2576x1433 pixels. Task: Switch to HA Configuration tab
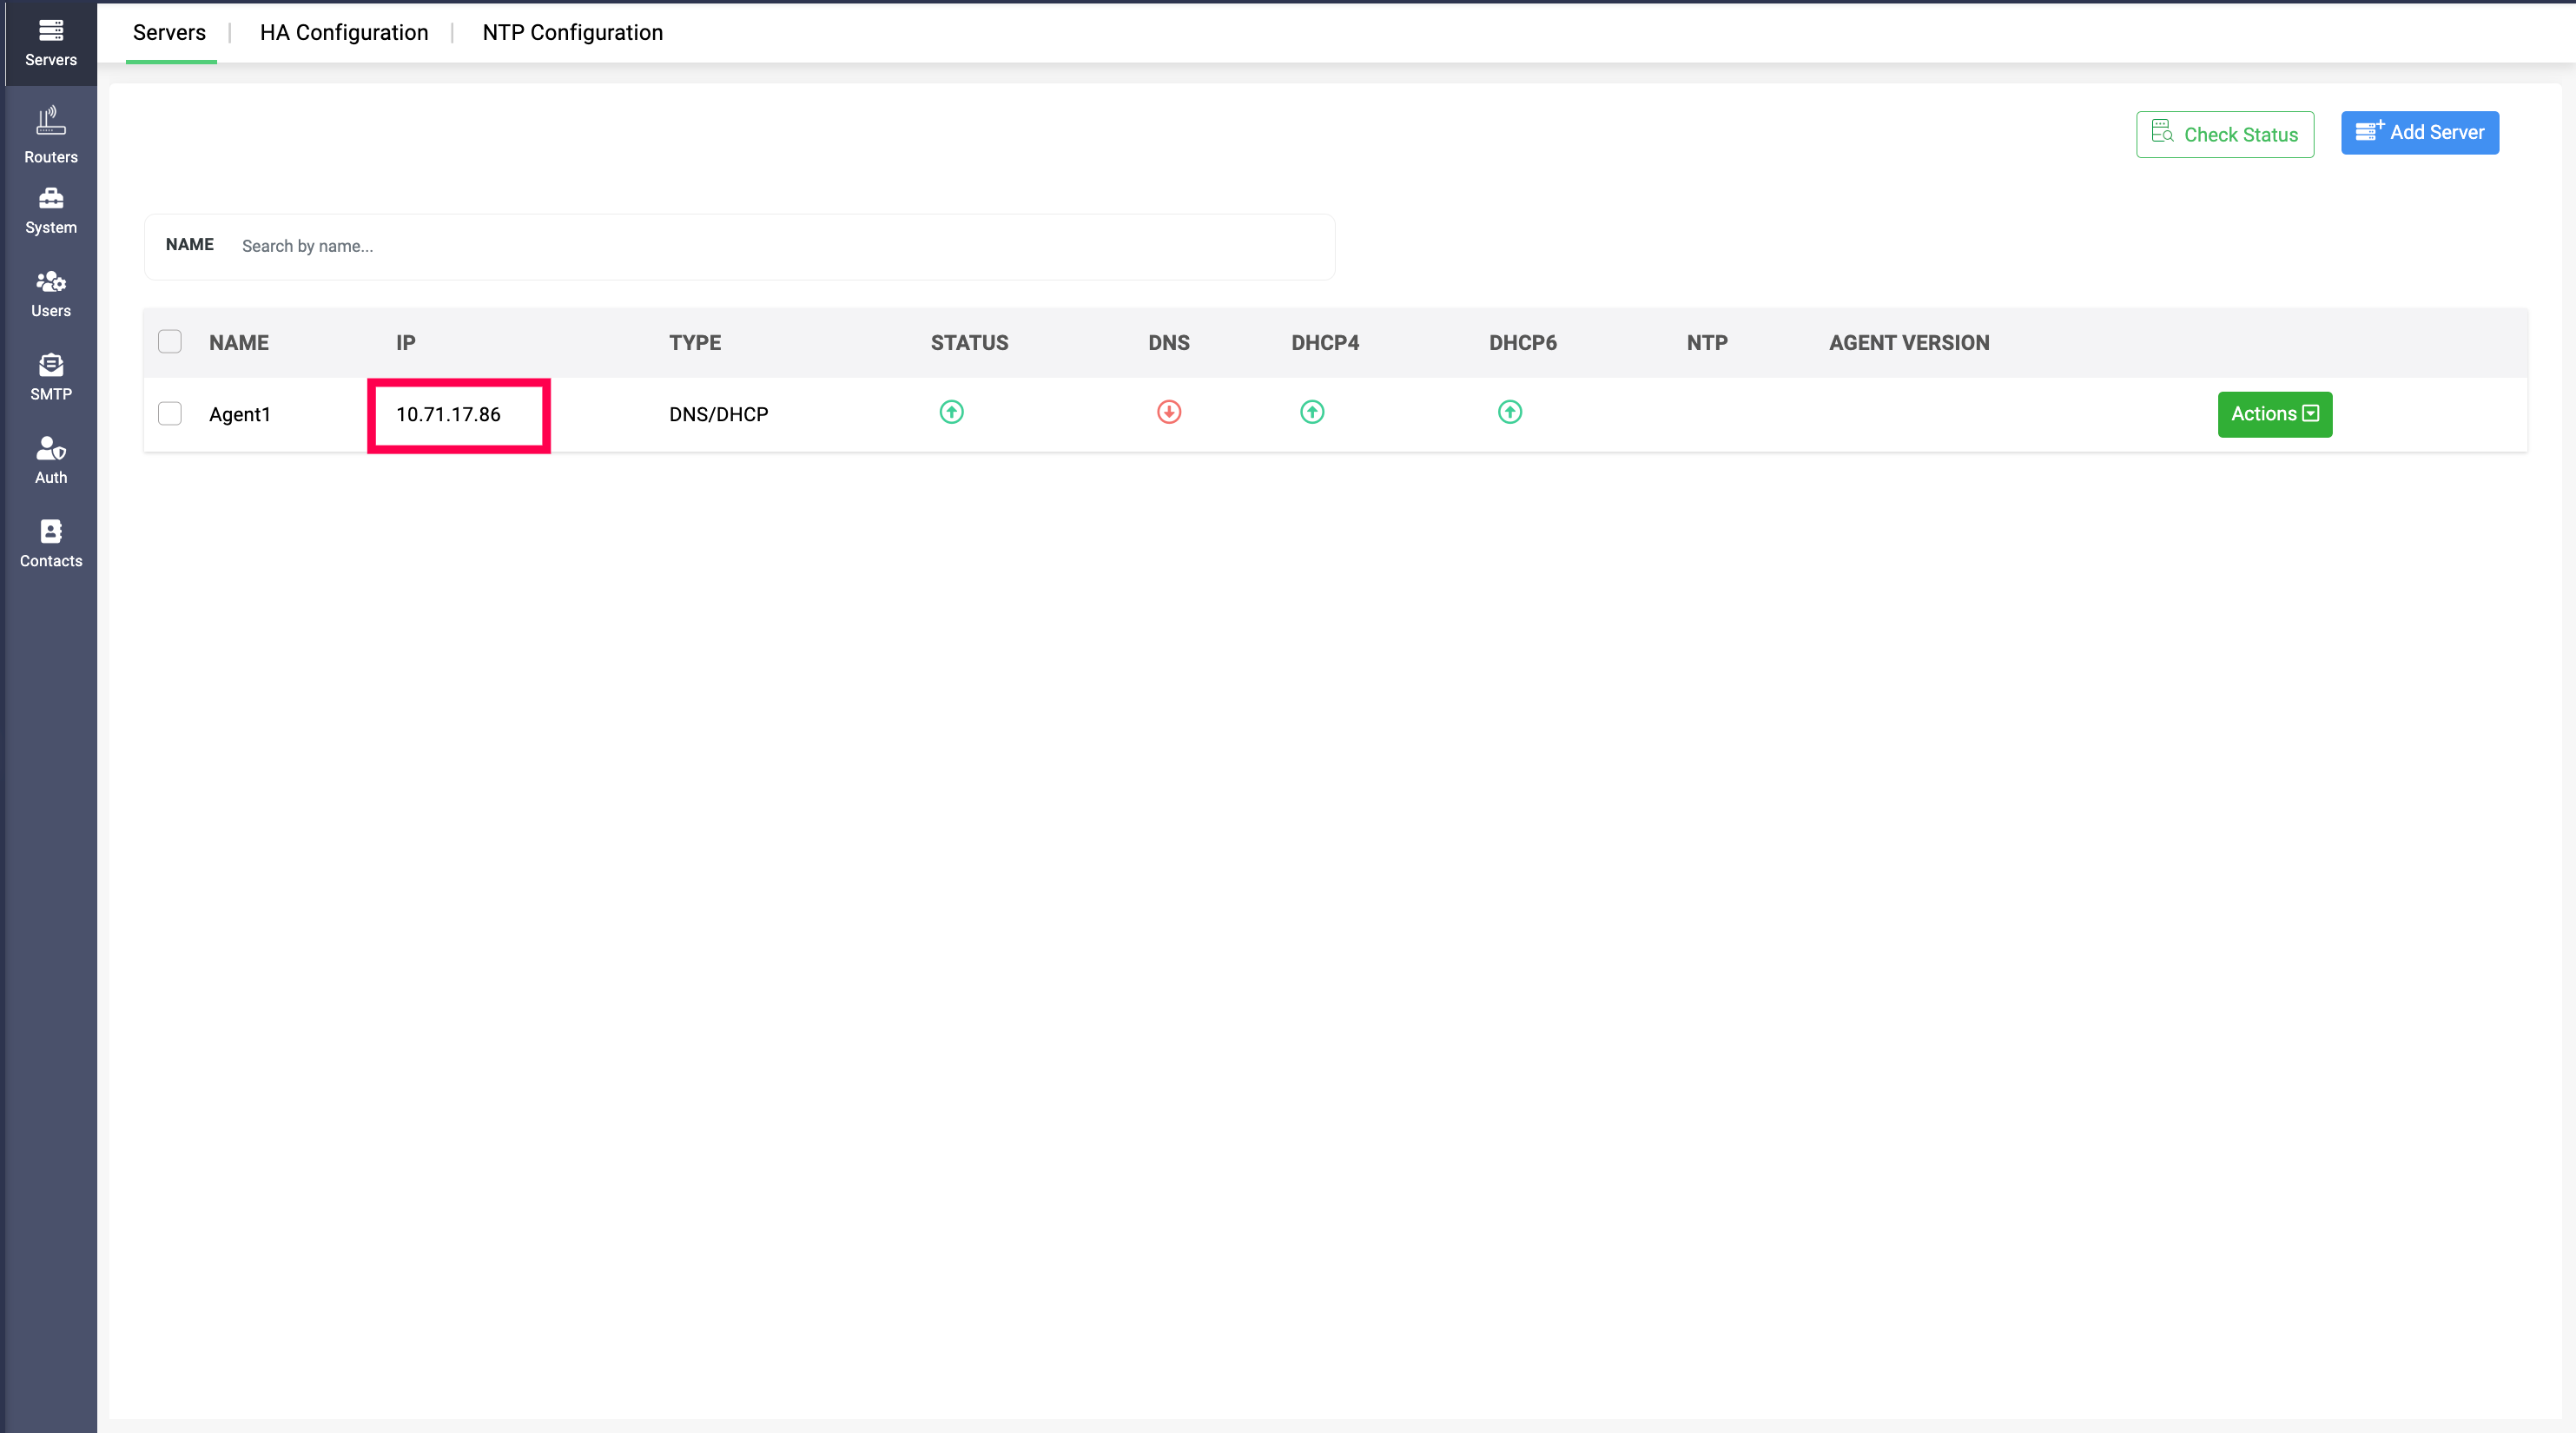pyautogui.click(x=343, y=33)
